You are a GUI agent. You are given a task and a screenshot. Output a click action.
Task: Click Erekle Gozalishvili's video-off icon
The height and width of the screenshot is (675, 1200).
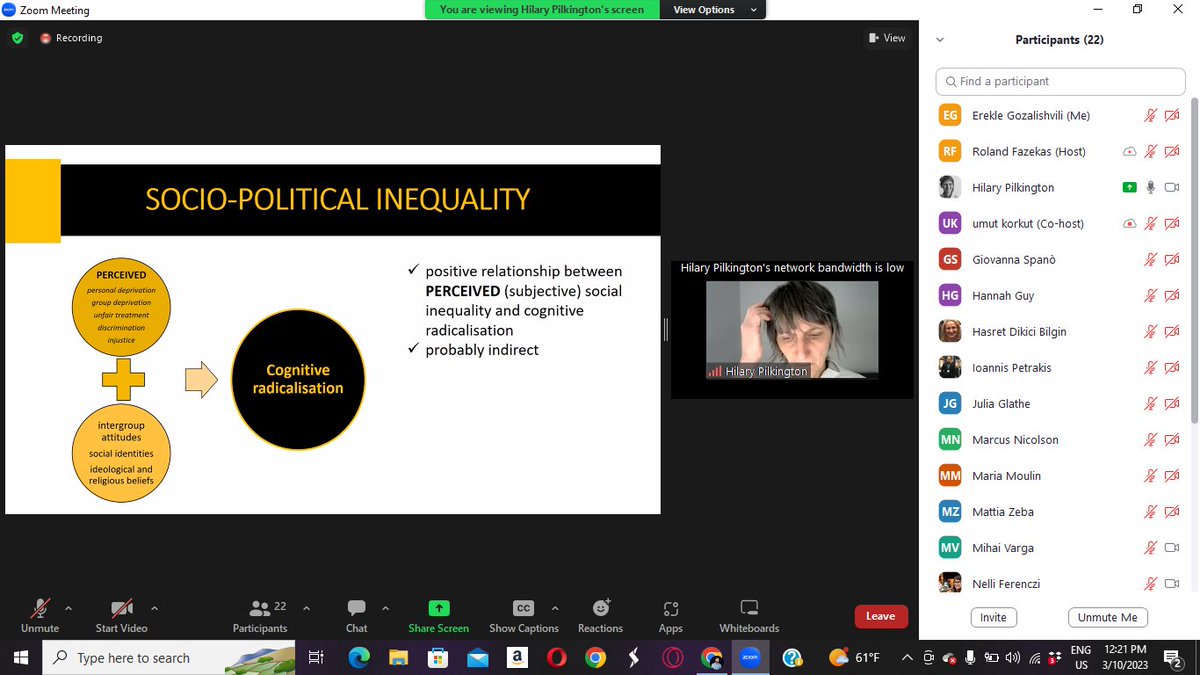tap(1172, 115)
